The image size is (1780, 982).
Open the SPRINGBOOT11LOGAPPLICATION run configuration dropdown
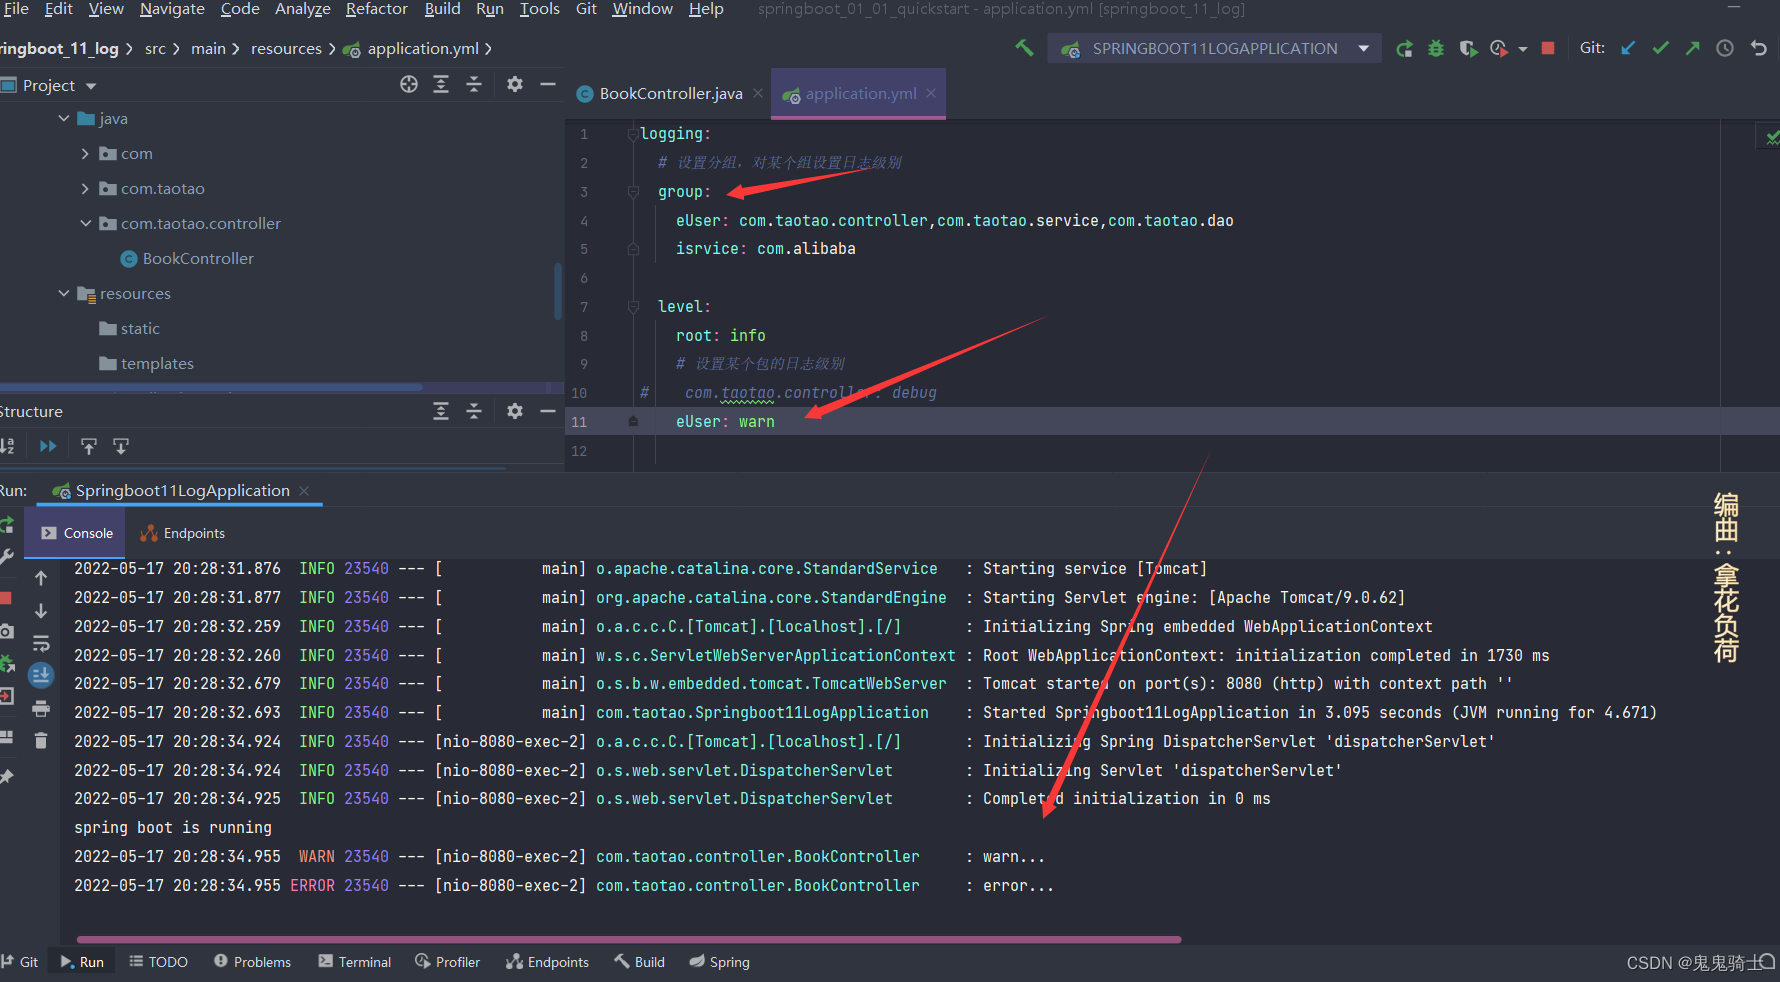tap(1214, 48)
